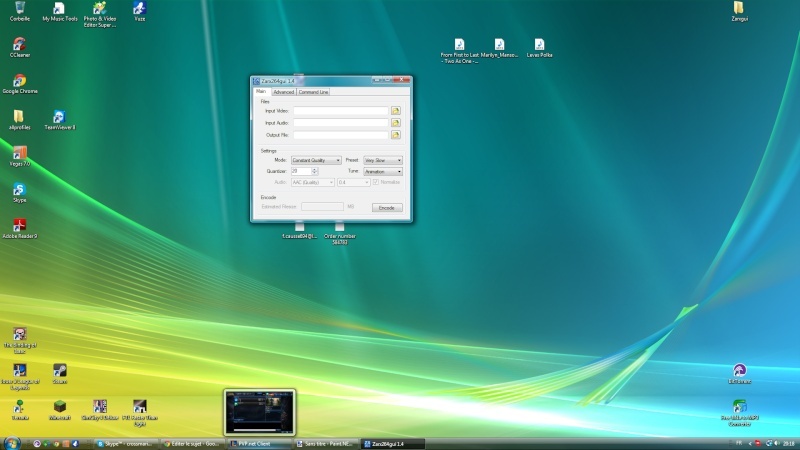The width and height of the screenshot is (800, 450).
Task: Select the Vegas 7.0 desktop shortcut
Action: (20, 157)
